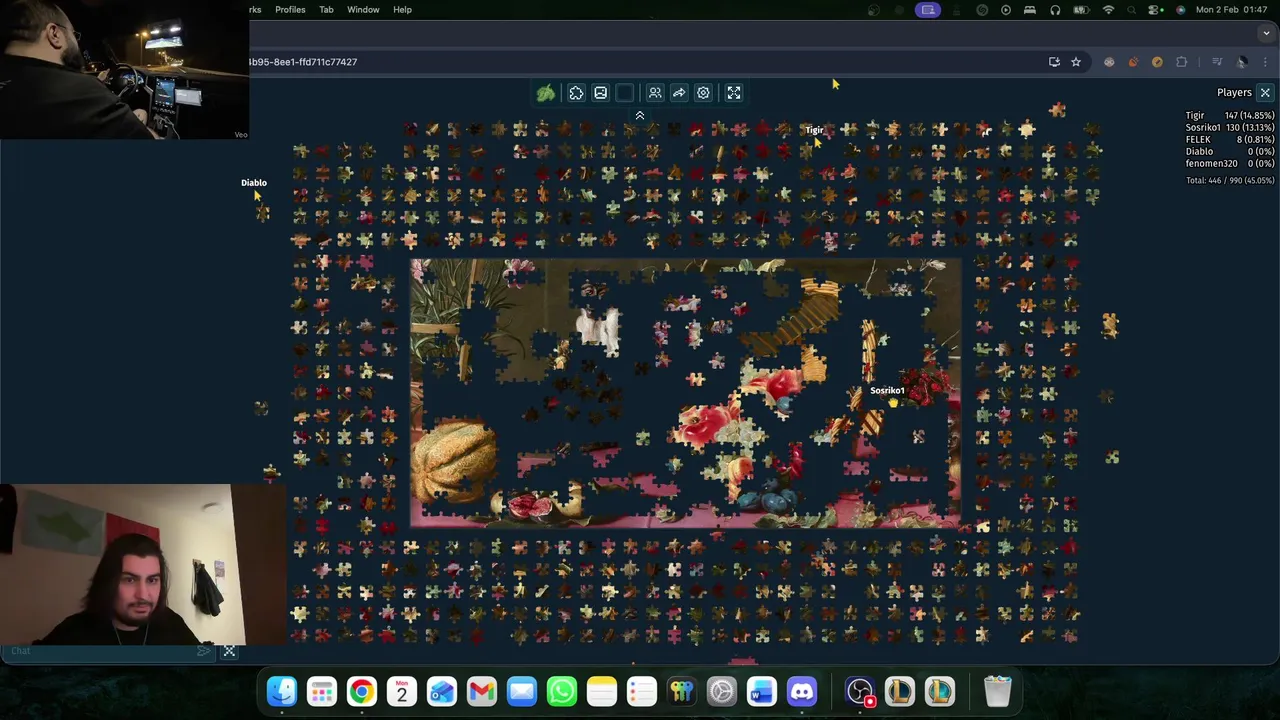Expand the Chrome tab search chevron
Screen dimensions: 1280x720
1266,33
